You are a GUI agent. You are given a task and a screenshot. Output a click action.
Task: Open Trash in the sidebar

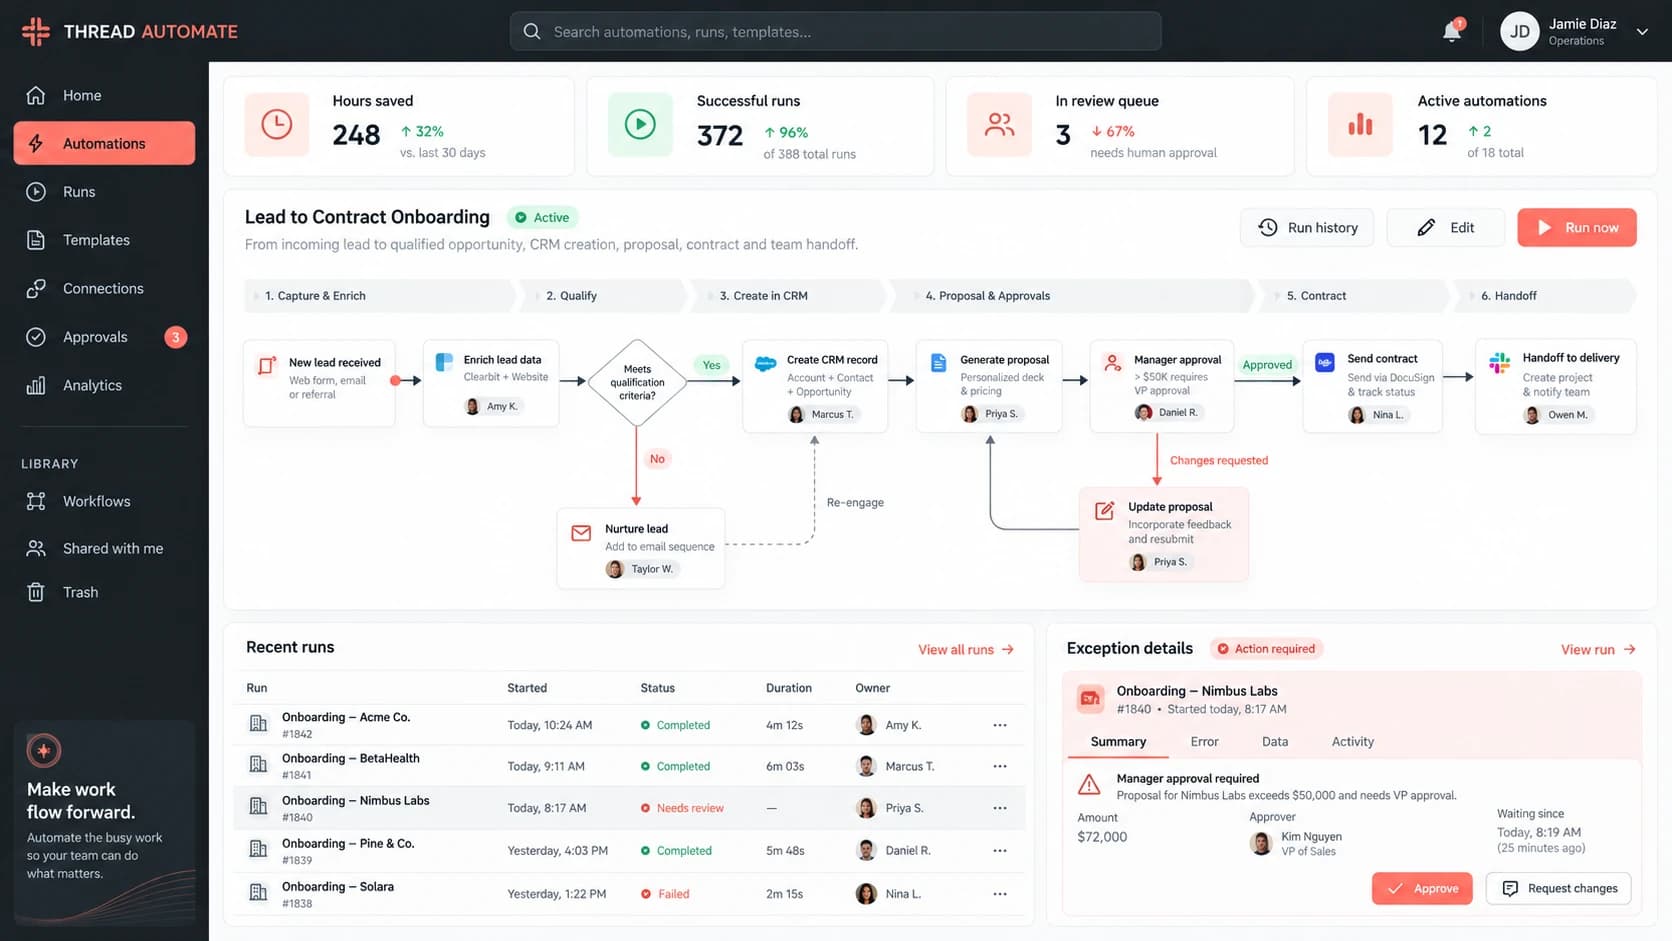pyautogui.click(x=104, y=592)
